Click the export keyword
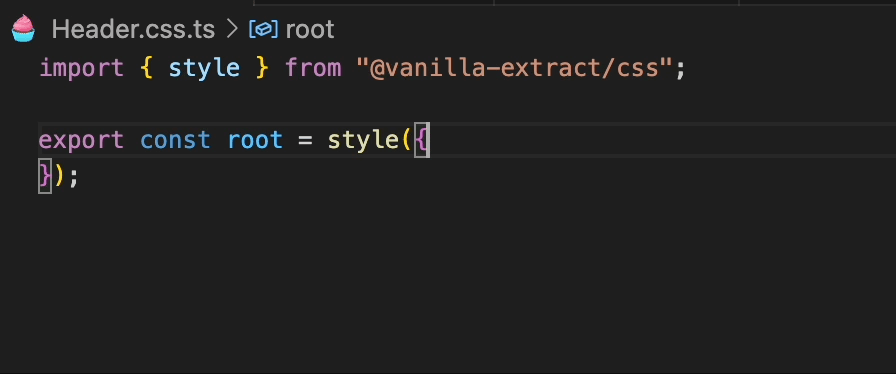 tap(81, 140)
